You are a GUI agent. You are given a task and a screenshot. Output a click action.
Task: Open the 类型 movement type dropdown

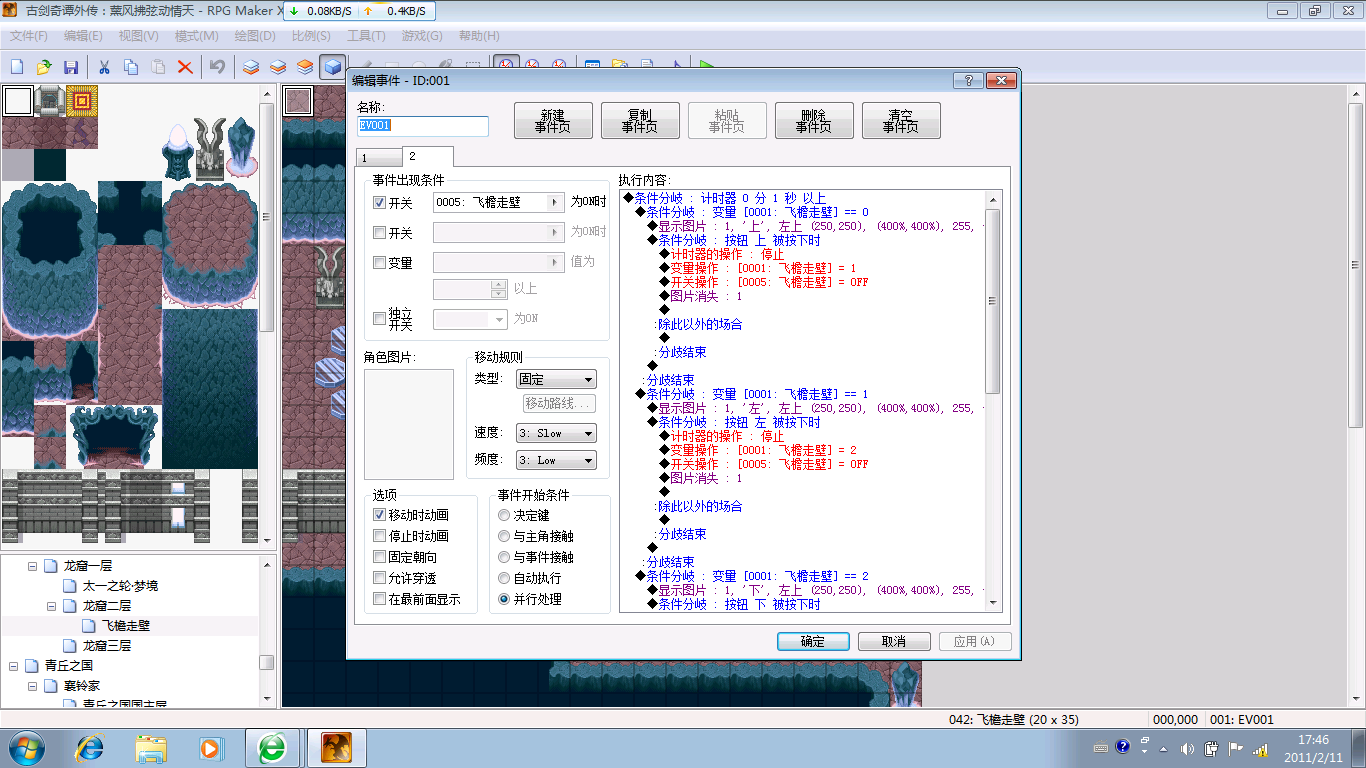click(556, 380)
